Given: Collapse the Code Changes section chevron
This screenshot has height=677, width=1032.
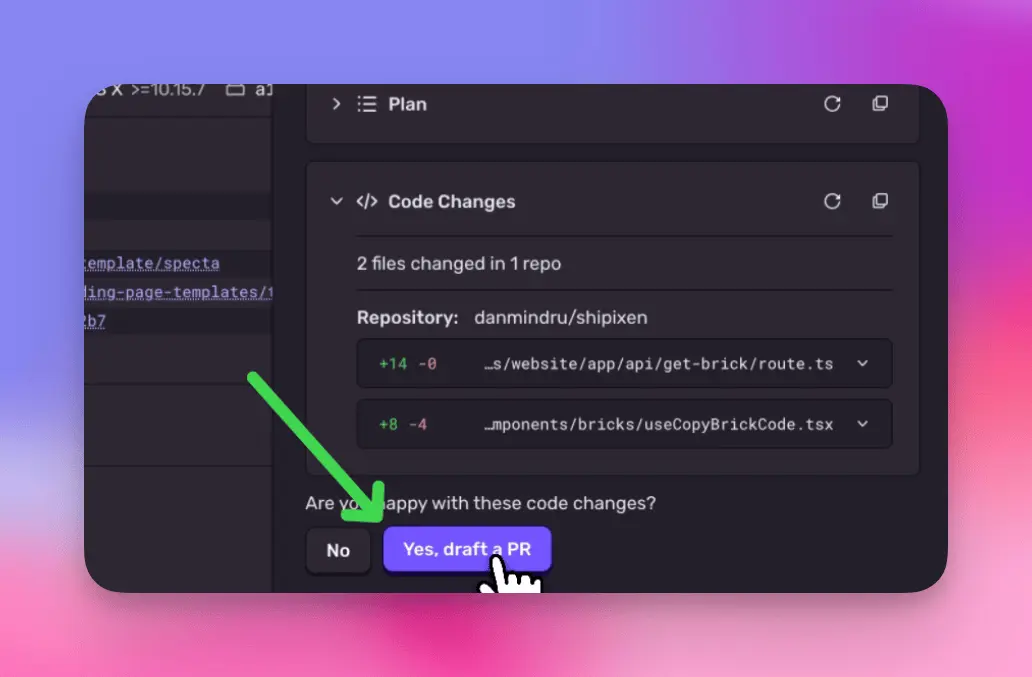Looking at the screenshot, I should pyautogui.click(x=336, y=201).
